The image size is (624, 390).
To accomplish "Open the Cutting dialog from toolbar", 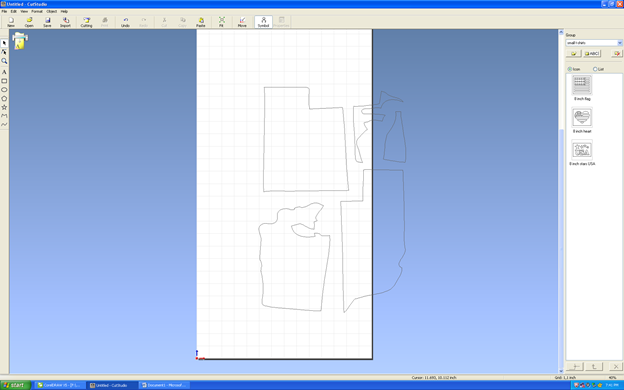I will (x=86, y=22).
